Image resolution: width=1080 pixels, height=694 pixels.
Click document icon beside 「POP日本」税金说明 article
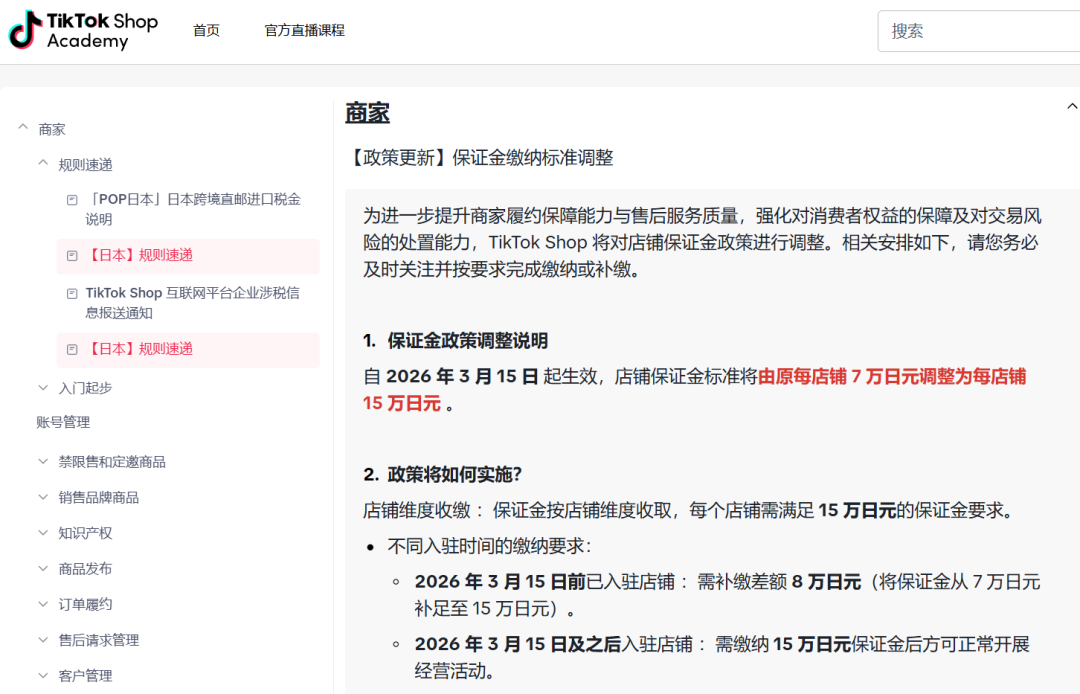[71, 199]
